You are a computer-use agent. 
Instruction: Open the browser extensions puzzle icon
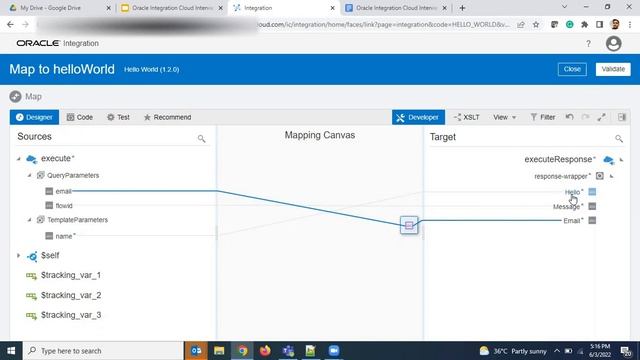[x=584, y=25]
